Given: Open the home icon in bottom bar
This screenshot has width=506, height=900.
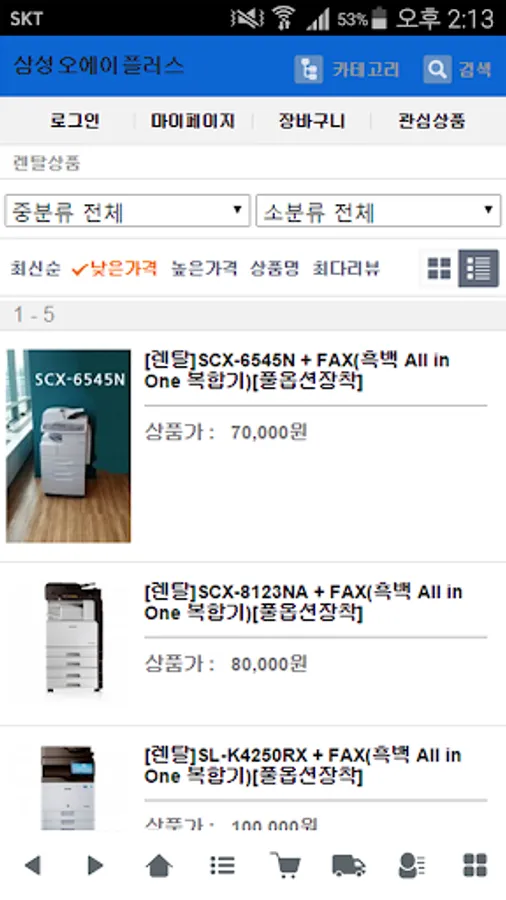Looking at the screenshot, I should coord(159,865).
